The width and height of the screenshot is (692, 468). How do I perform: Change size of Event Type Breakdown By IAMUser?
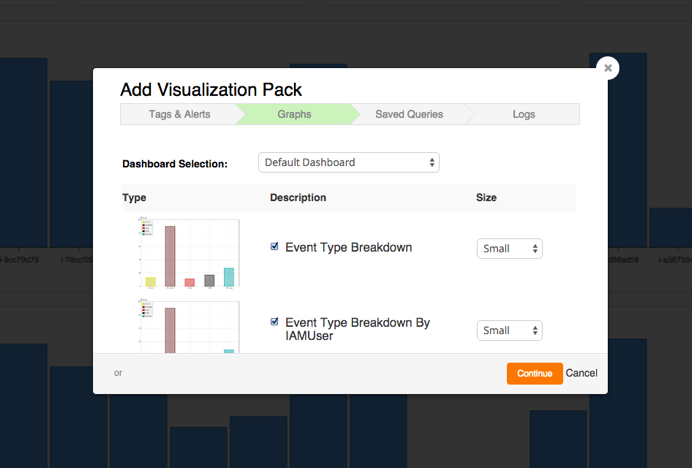(x=509, y=330)
